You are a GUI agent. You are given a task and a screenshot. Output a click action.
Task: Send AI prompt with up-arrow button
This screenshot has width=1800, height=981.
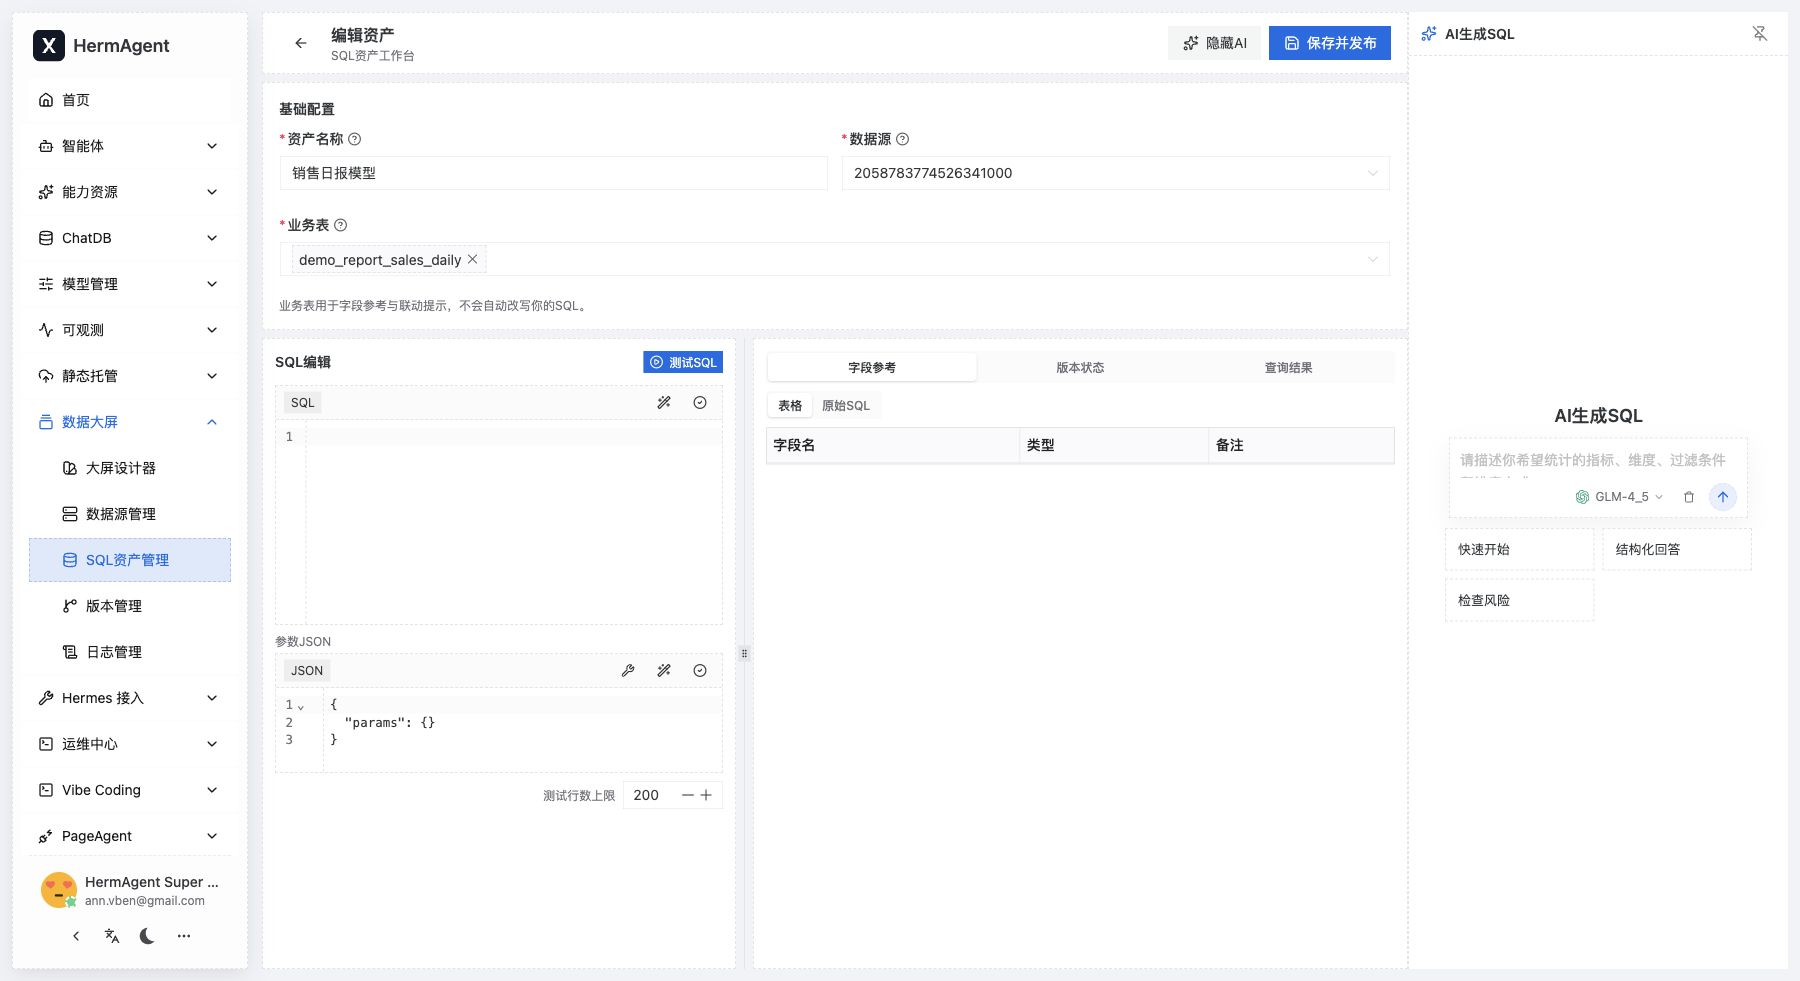pyautogui.click(x=1723, y=497)
